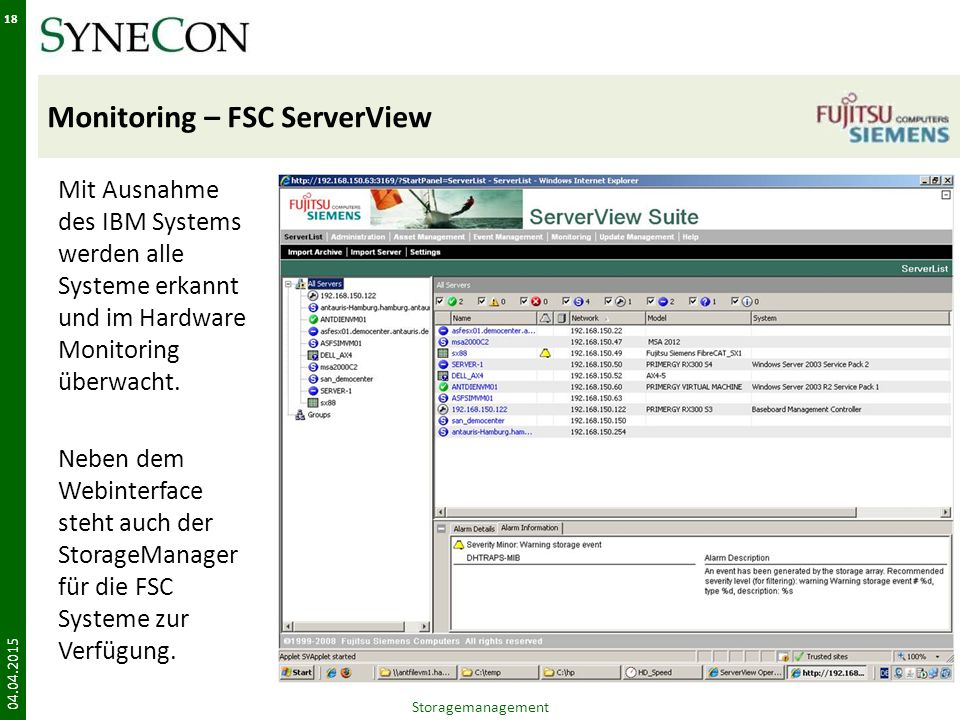The height and width of the screenshot is (720, 960).
Task: Click the alarm bell column header icon
Action: click(545, 318)
